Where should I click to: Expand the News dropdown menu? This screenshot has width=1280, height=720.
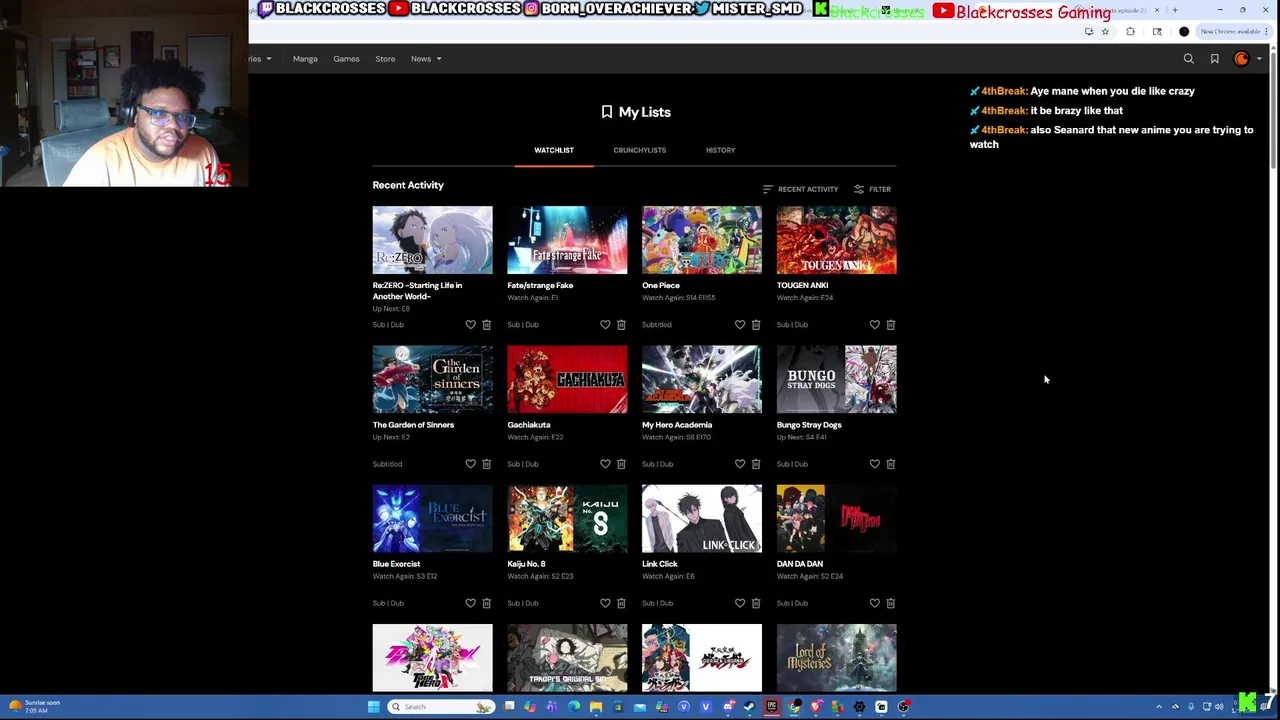click(x=426, y=59)
